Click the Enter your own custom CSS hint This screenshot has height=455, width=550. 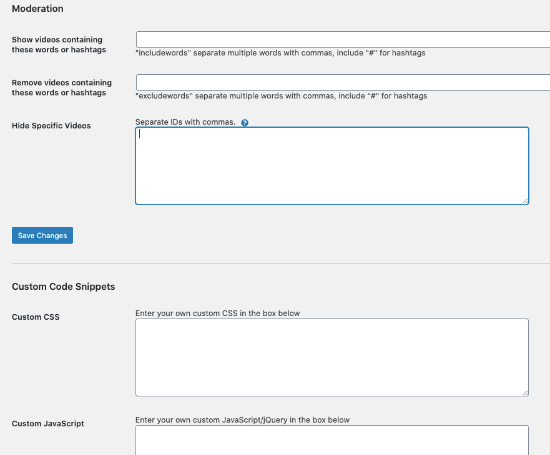pyautogui.click(x=217, y=313)
